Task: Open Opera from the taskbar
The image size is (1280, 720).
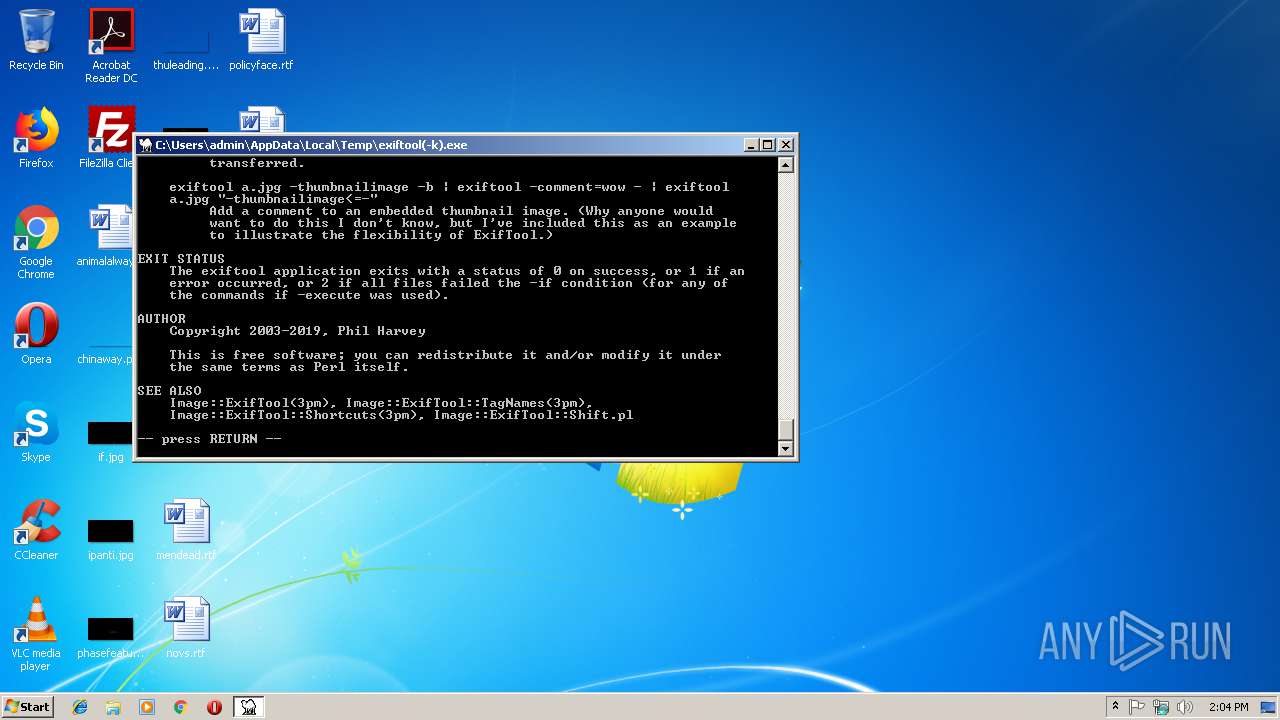Action: point(214,707)
